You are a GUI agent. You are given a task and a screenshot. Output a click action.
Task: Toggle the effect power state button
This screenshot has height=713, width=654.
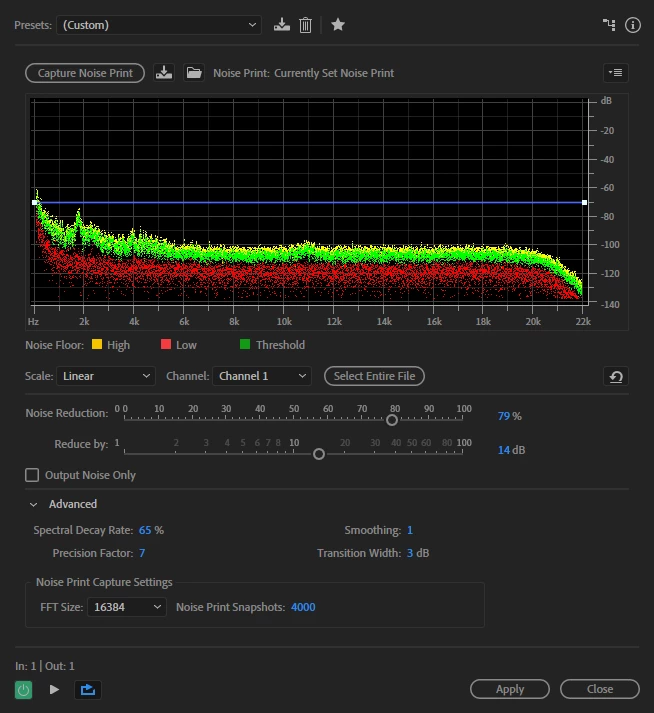click(24, 690)
